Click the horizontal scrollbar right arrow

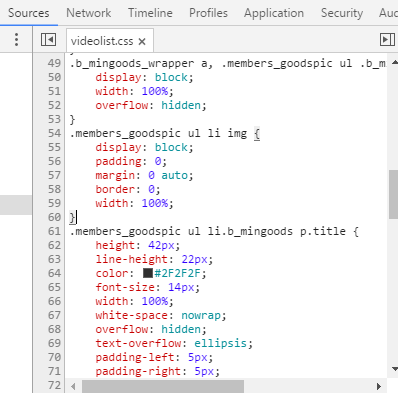379,386
